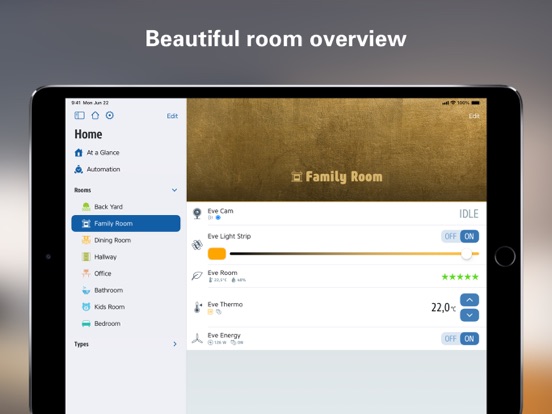Click the At a Glance house icon

point(79,152)
